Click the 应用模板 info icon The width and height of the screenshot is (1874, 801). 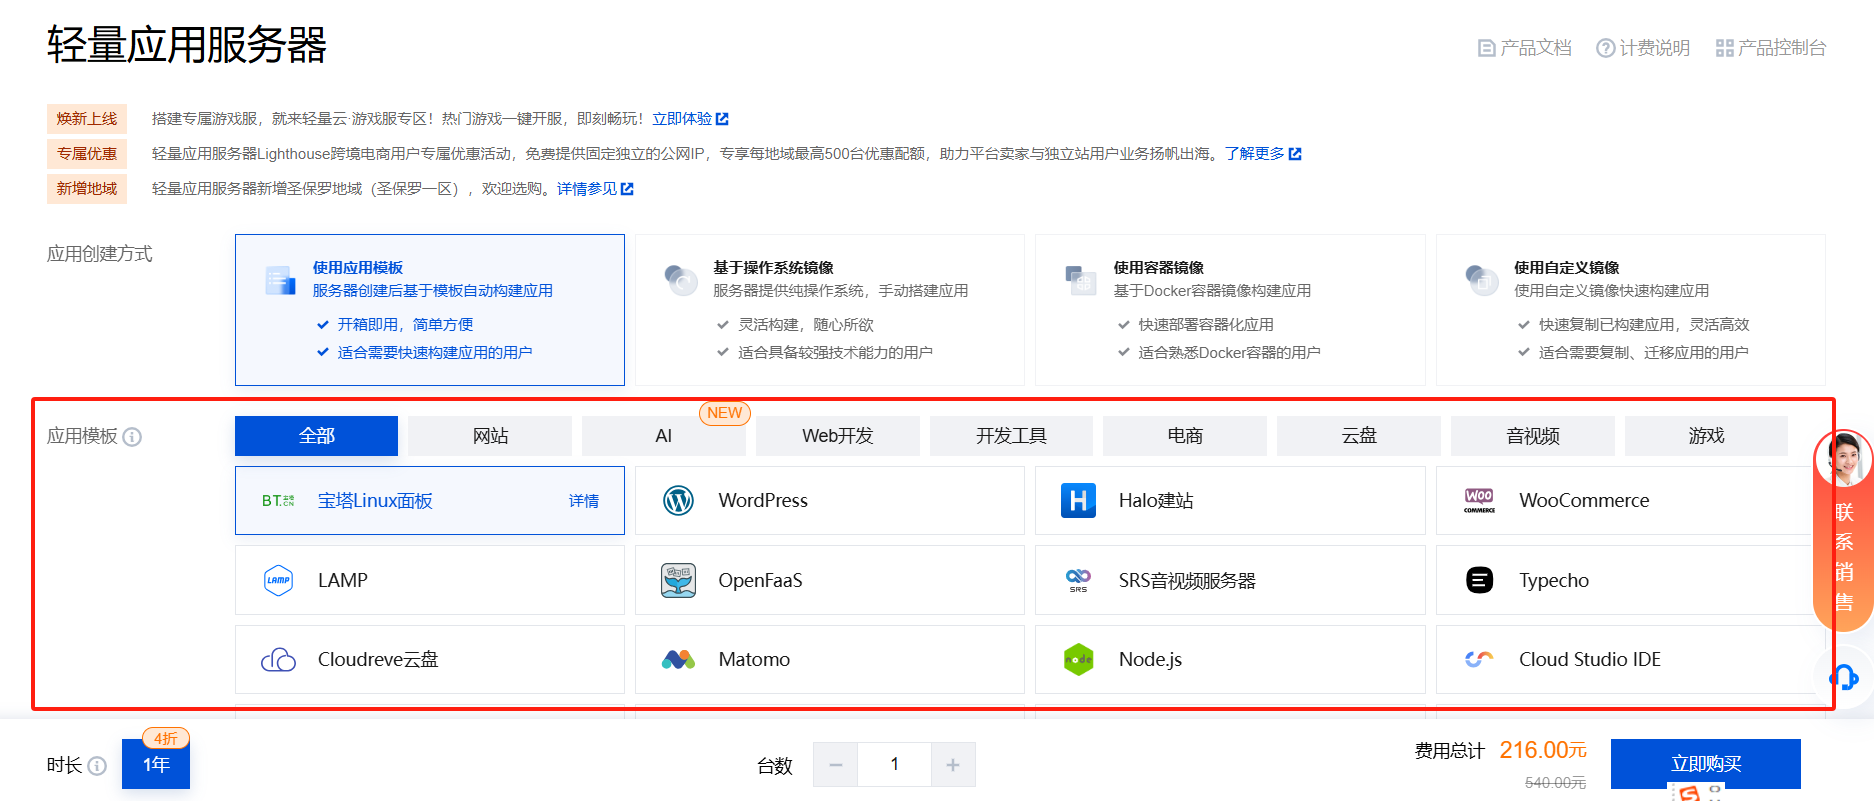(x=132, y=437)
